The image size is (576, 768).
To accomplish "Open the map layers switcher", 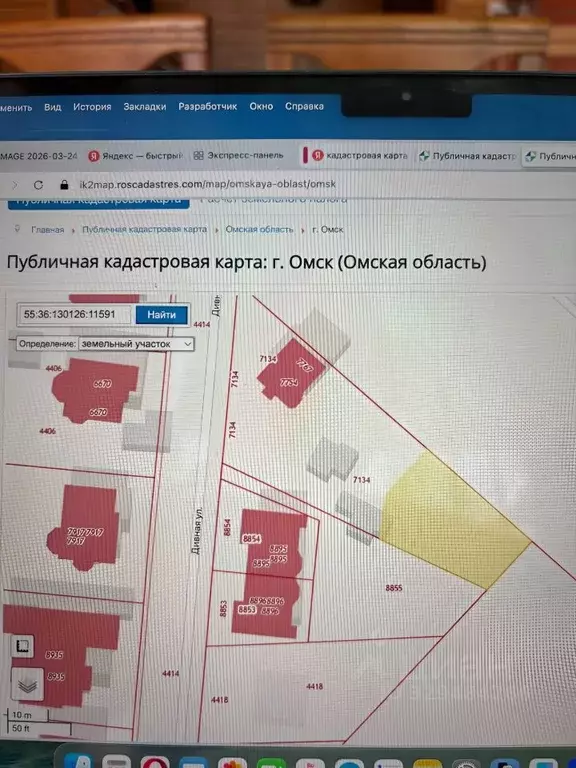I will click(27, 685).
